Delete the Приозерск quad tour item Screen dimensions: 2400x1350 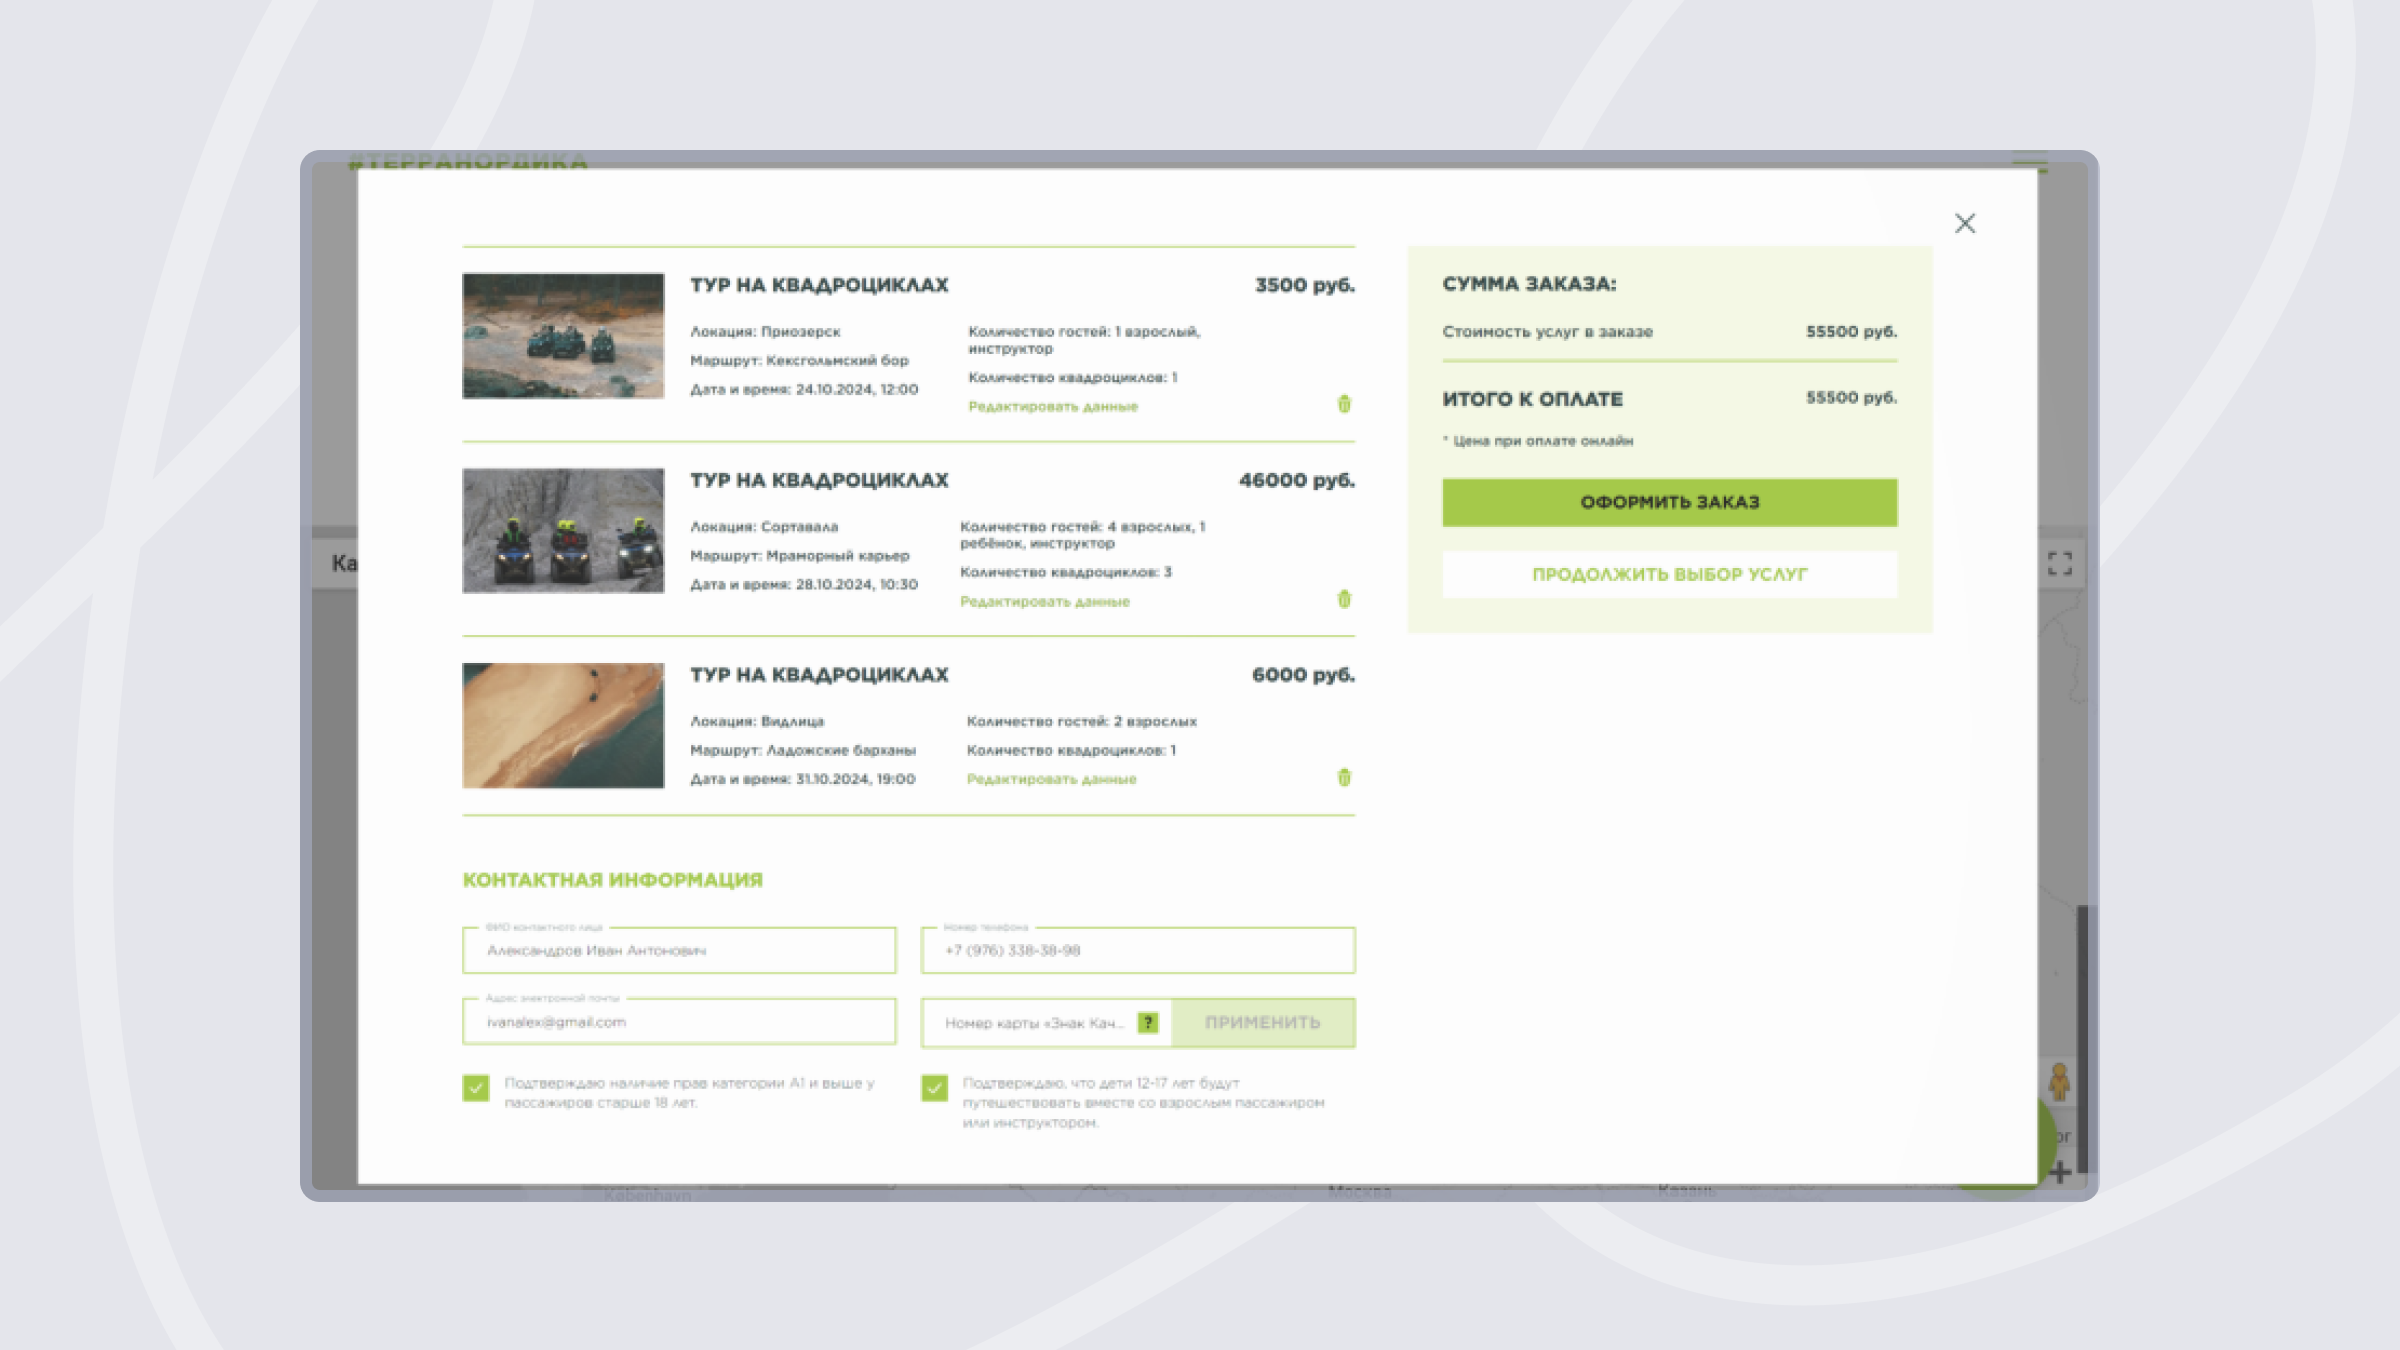click(1344, 405)
